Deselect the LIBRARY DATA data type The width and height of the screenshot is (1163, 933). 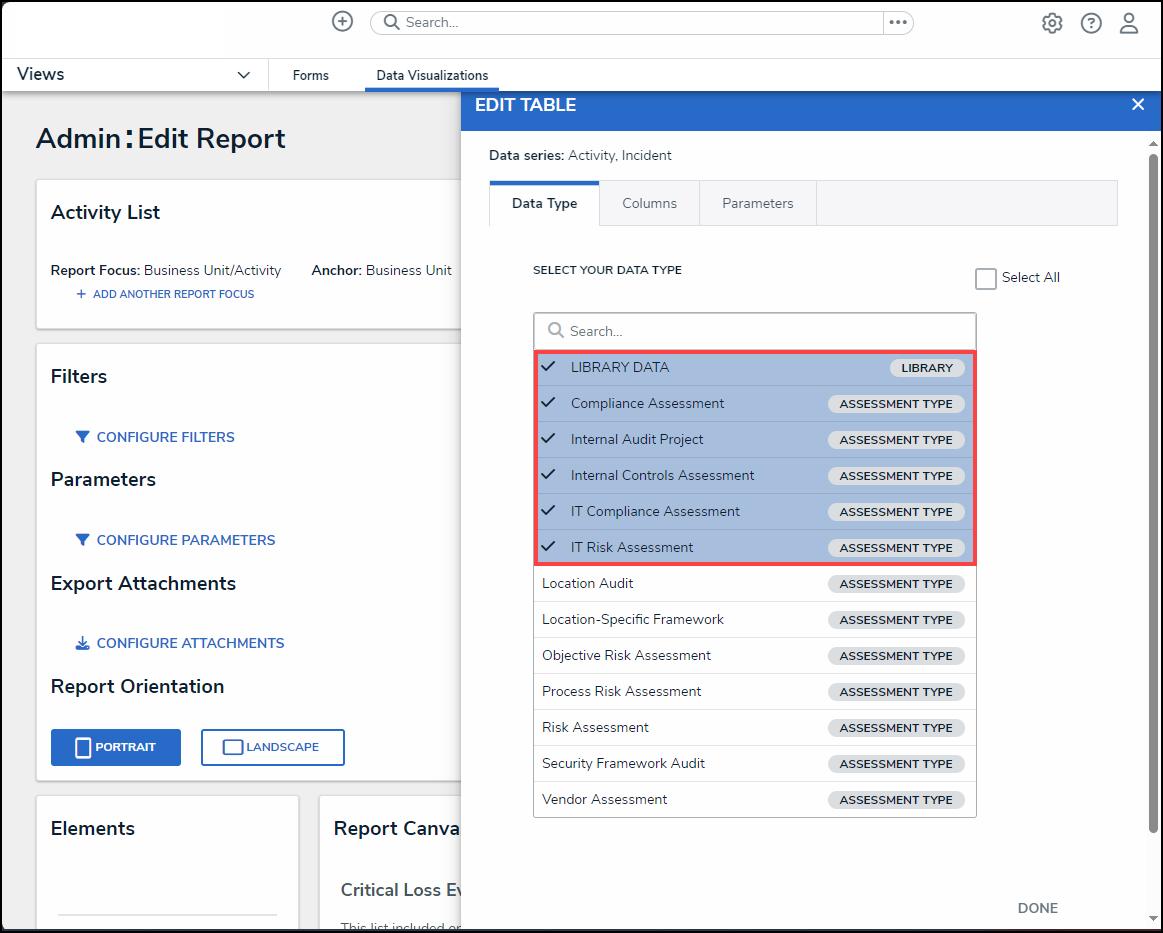point(620,368)
